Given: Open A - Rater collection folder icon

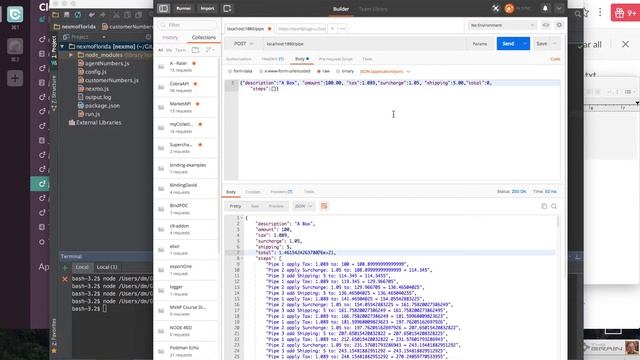Looking at the screenshot, I should [161, 67].
